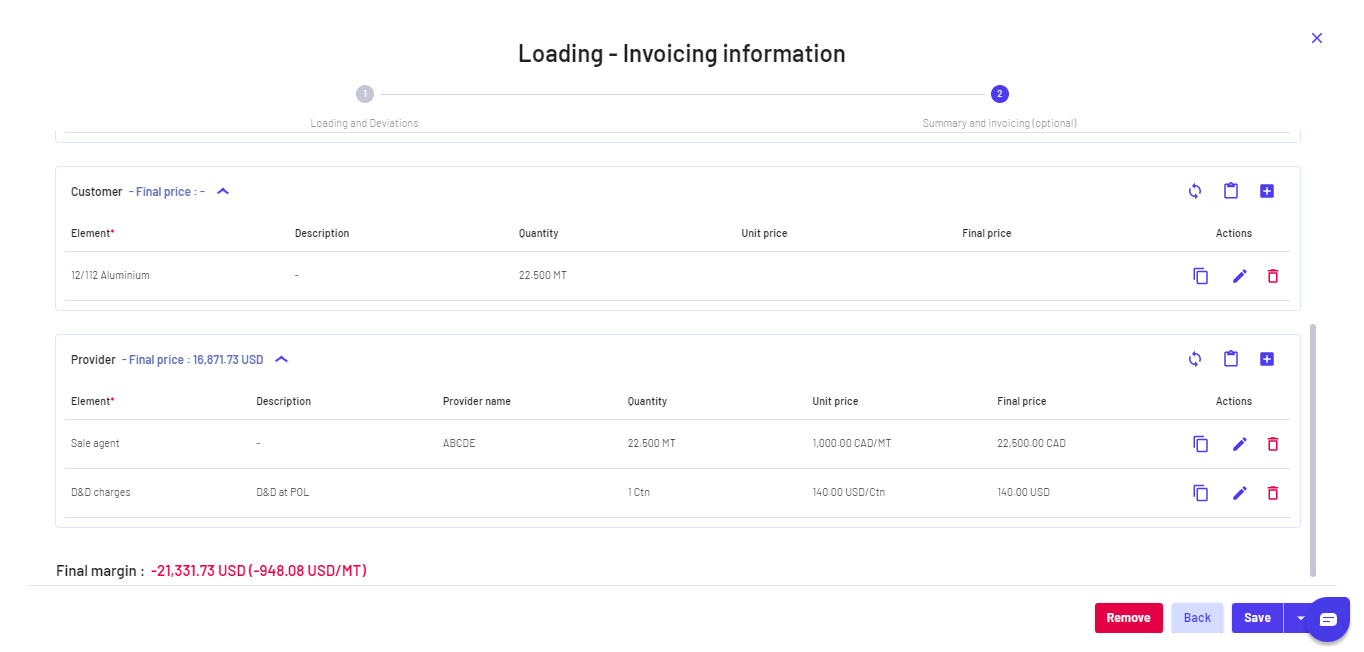Edit the 12/112 Aluminium row
Screen dimensions: 1364x652
1240,276
